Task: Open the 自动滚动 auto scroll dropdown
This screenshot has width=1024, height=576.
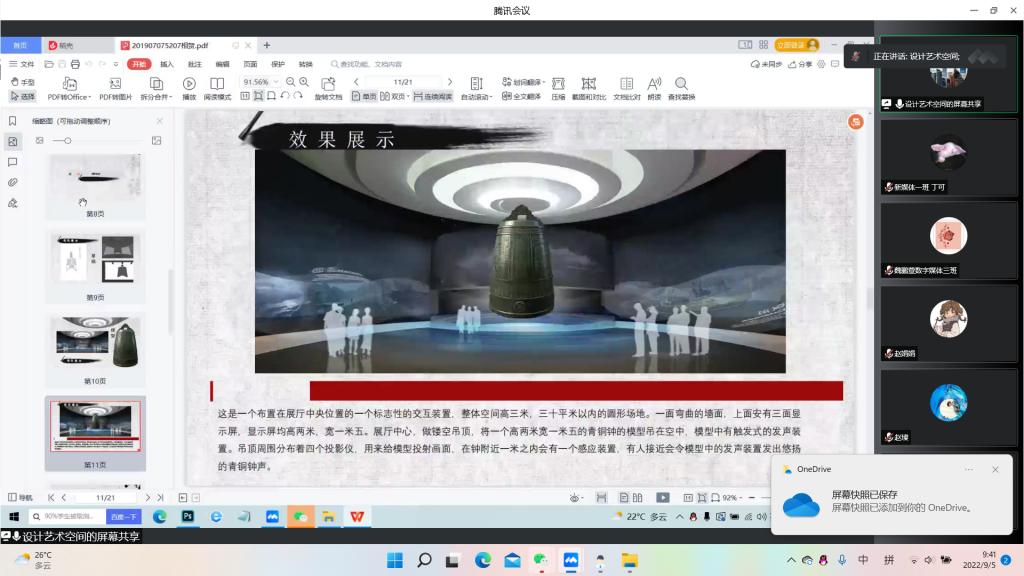Action: click(476, 97)
